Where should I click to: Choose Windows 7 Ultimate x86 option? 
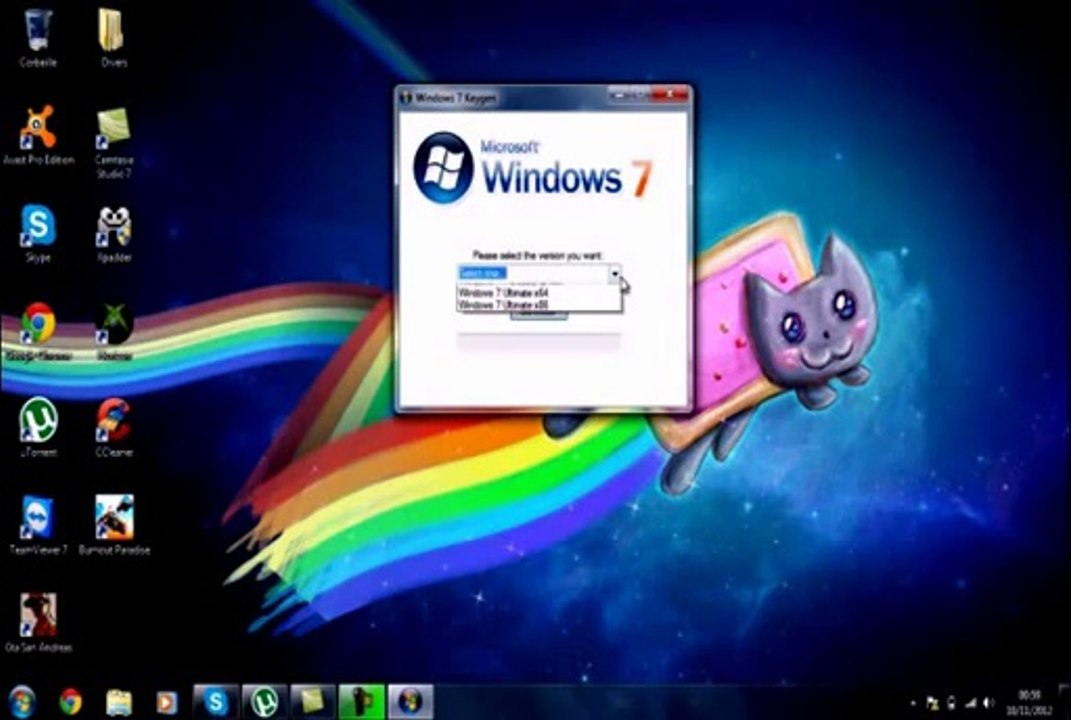(x=539, y=305)
